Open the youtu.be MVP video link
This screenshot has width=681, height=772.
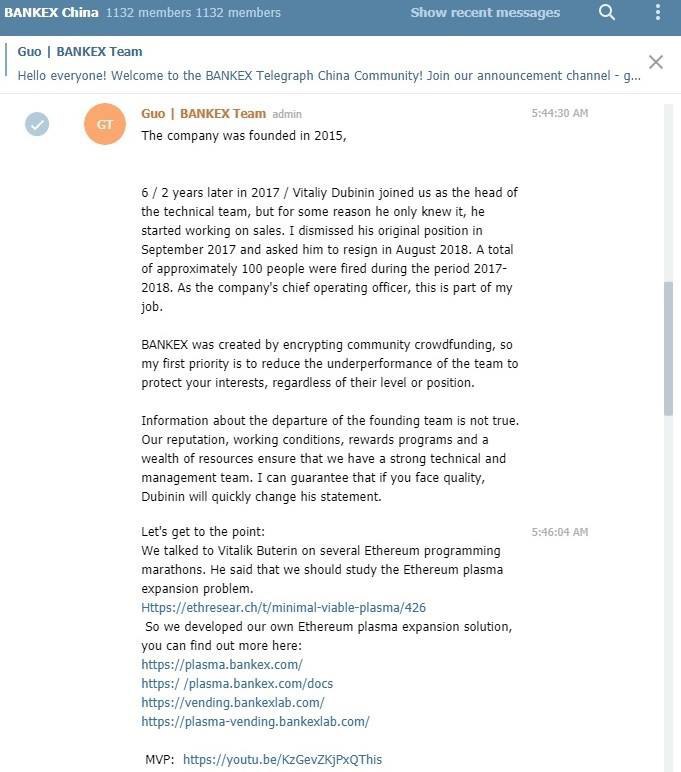pyautogui.click(x=282, y=759)
